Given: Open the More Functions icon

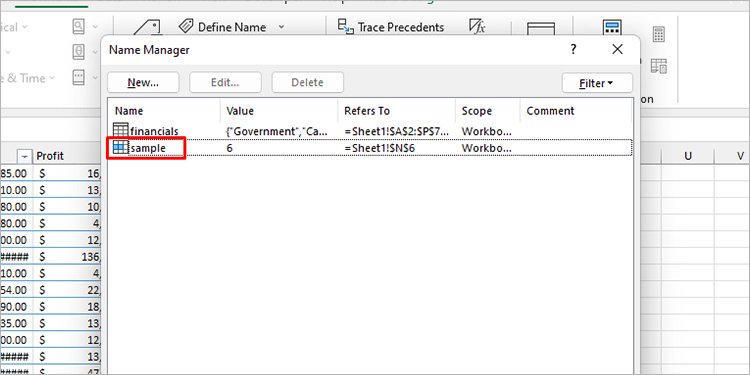Looking at the screenshot, I should tap(78, 77).
